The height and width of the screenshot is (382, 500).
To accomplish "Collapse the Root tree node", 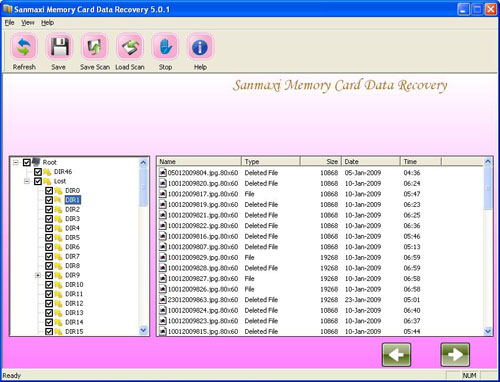I will 16,162.
